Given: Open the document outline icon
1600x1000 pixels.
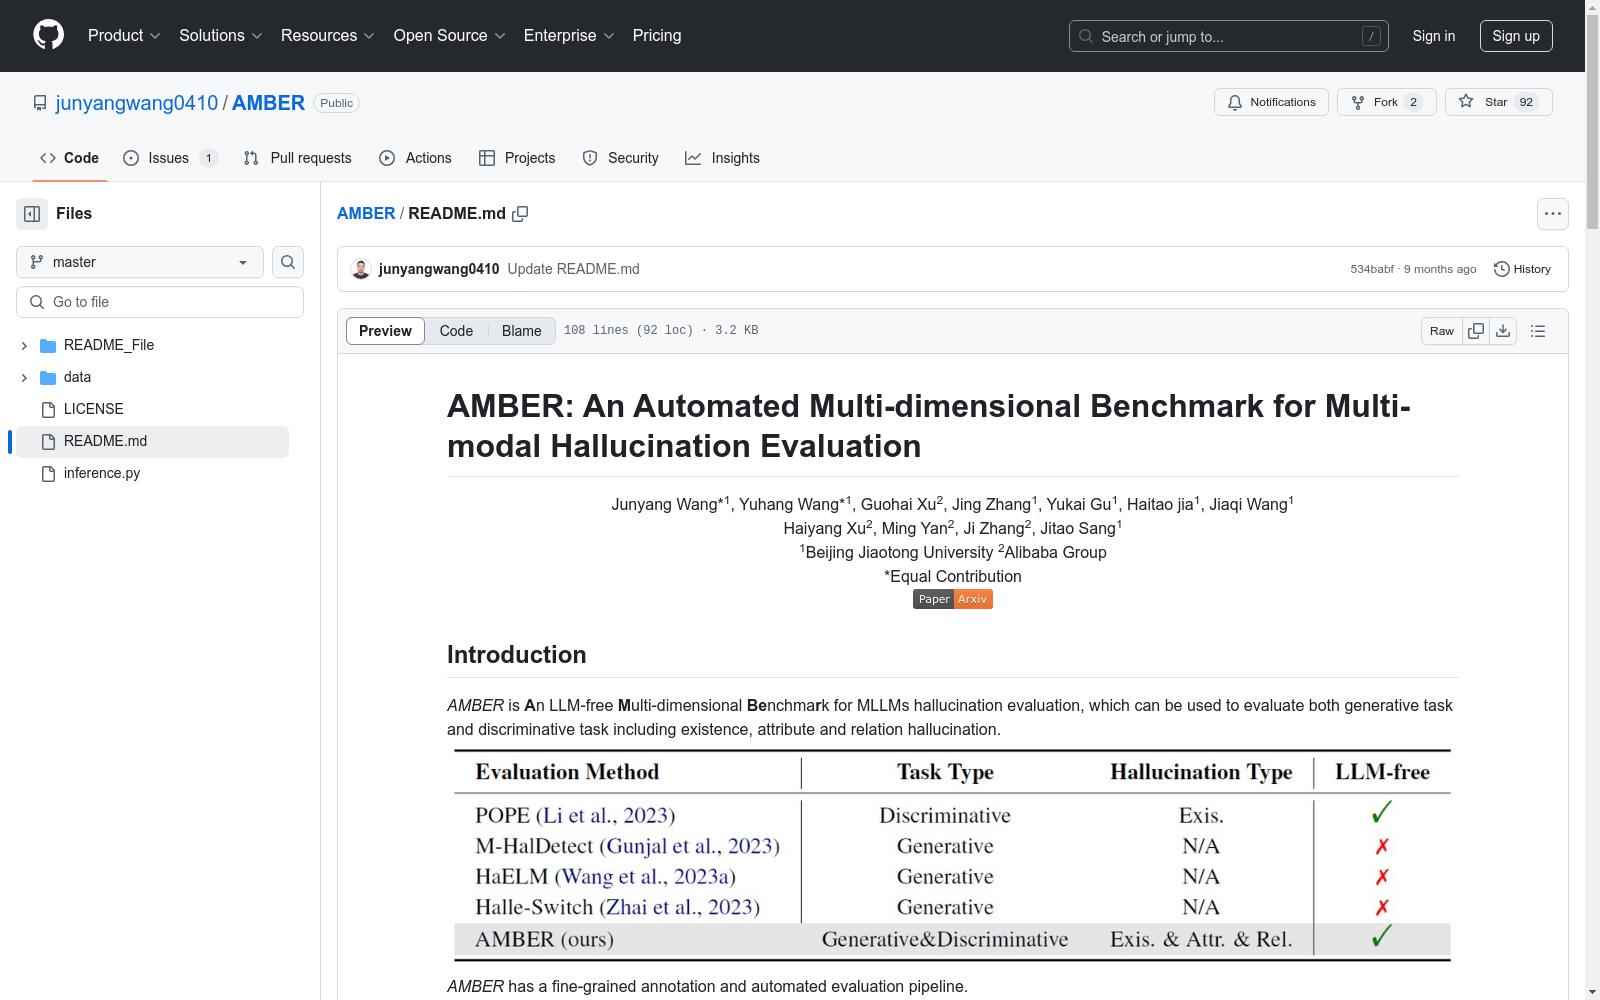Looking at the screenshot, I should (x=1538, y=331).
